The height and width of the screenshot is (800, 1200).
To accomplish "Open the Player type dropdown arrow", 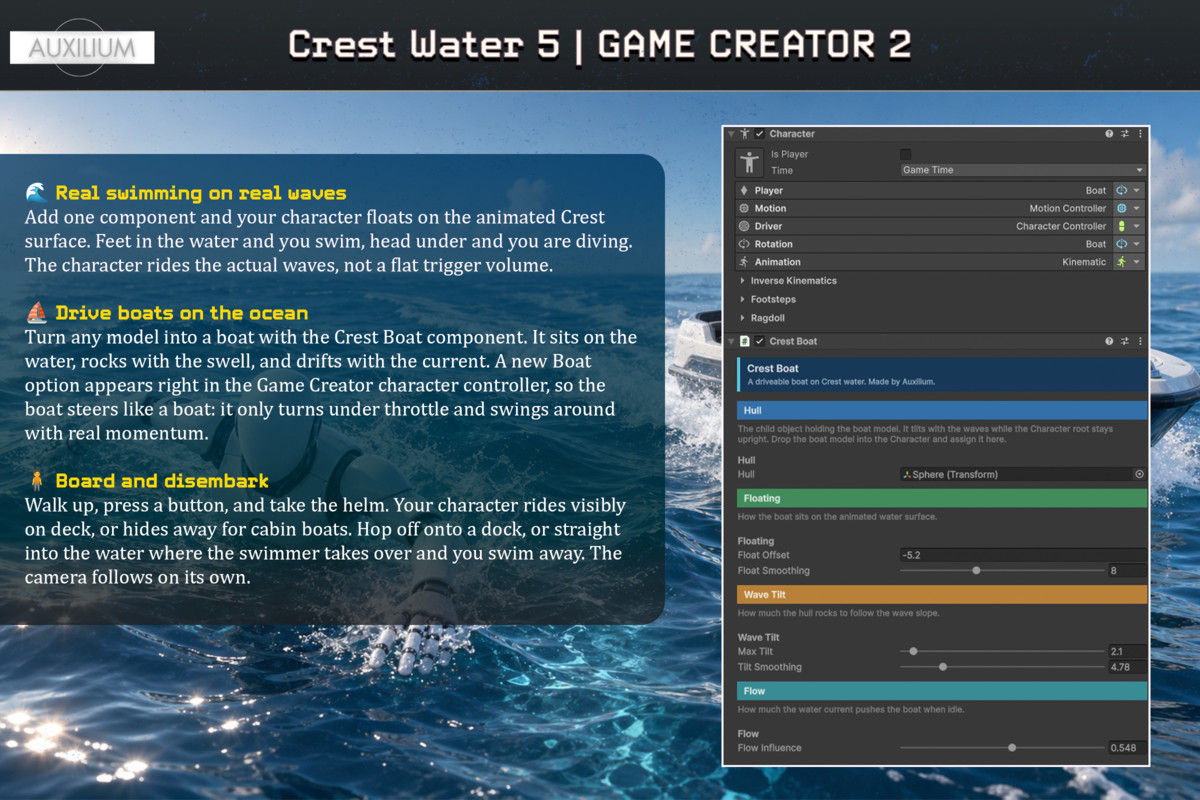I will point(1137,190).
